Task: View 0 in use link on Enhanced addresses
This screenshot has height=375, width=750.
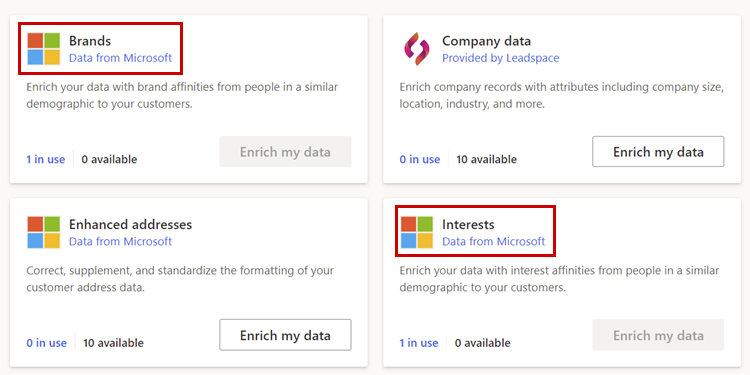Action: pyautogui.click(x=46, y=343)
